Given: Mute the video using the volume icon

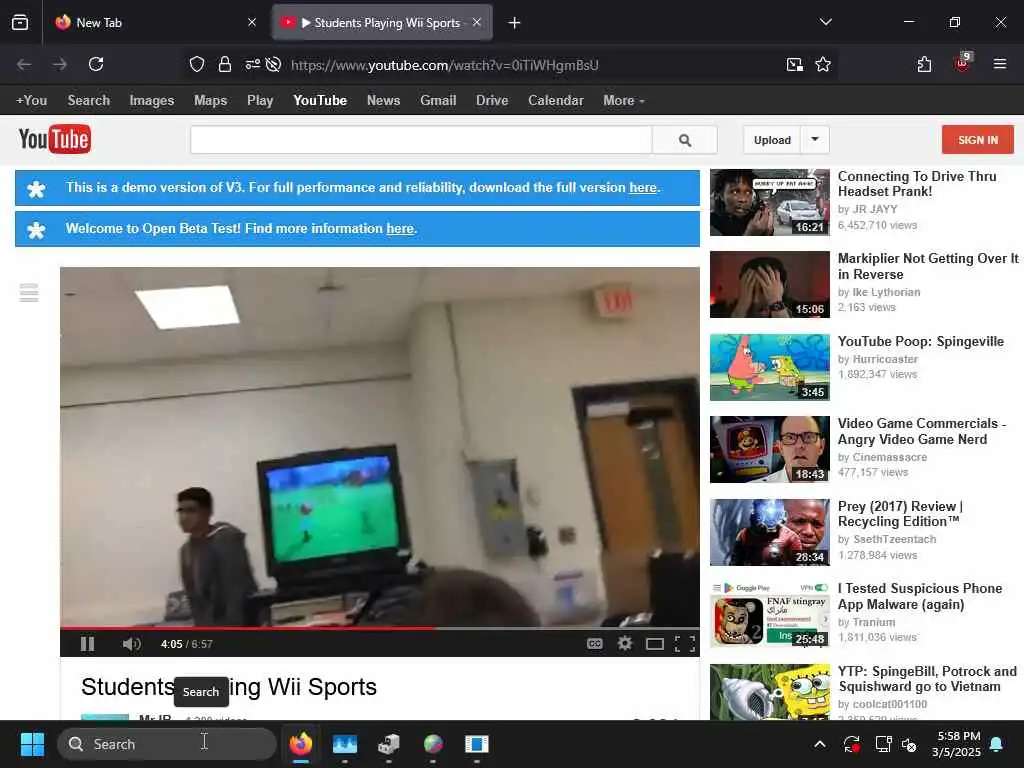Looking at the screenshot, I should pos(131,644).
